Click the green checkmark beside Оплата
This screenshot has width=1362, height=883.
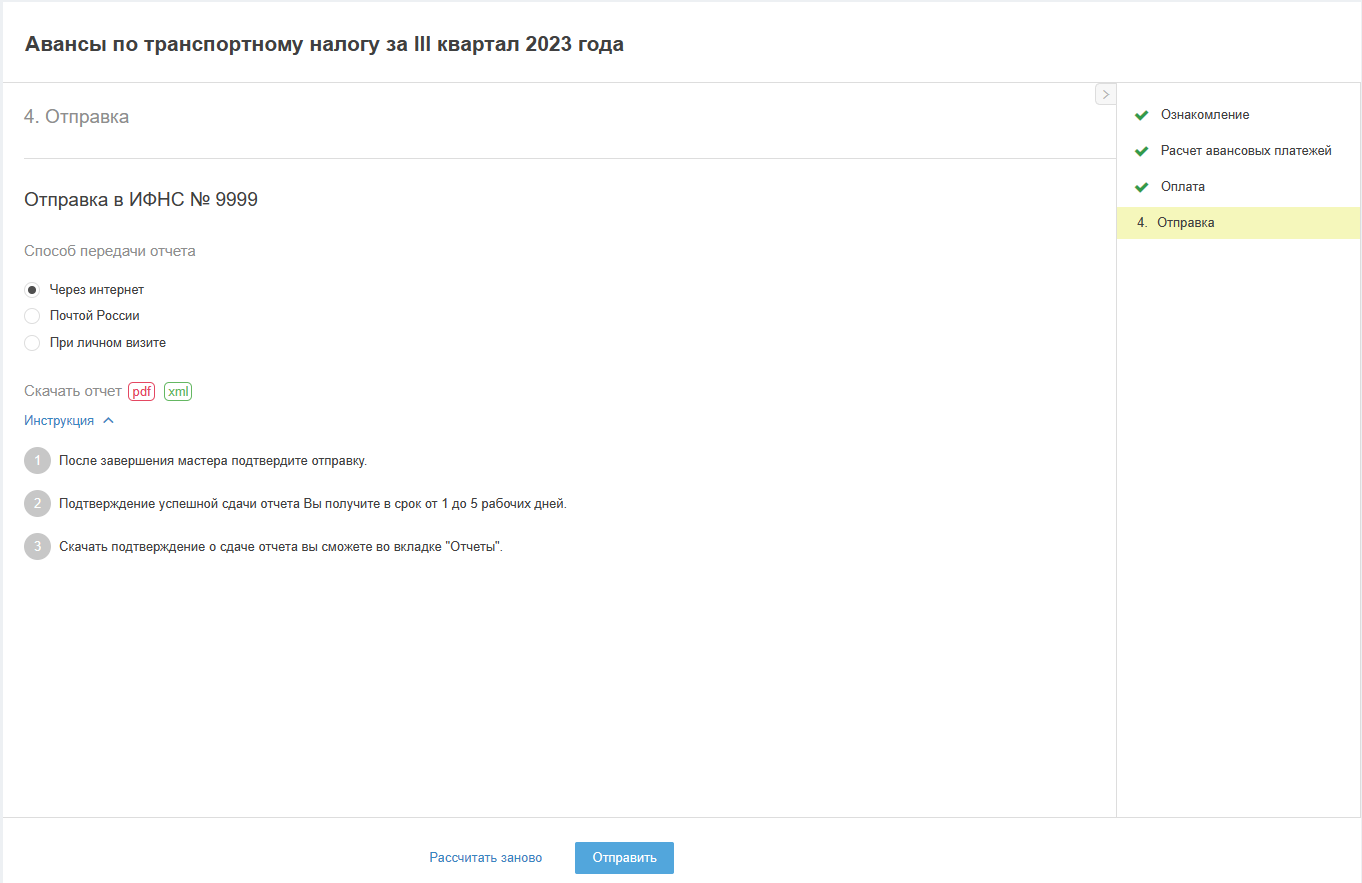[1141, 187]
